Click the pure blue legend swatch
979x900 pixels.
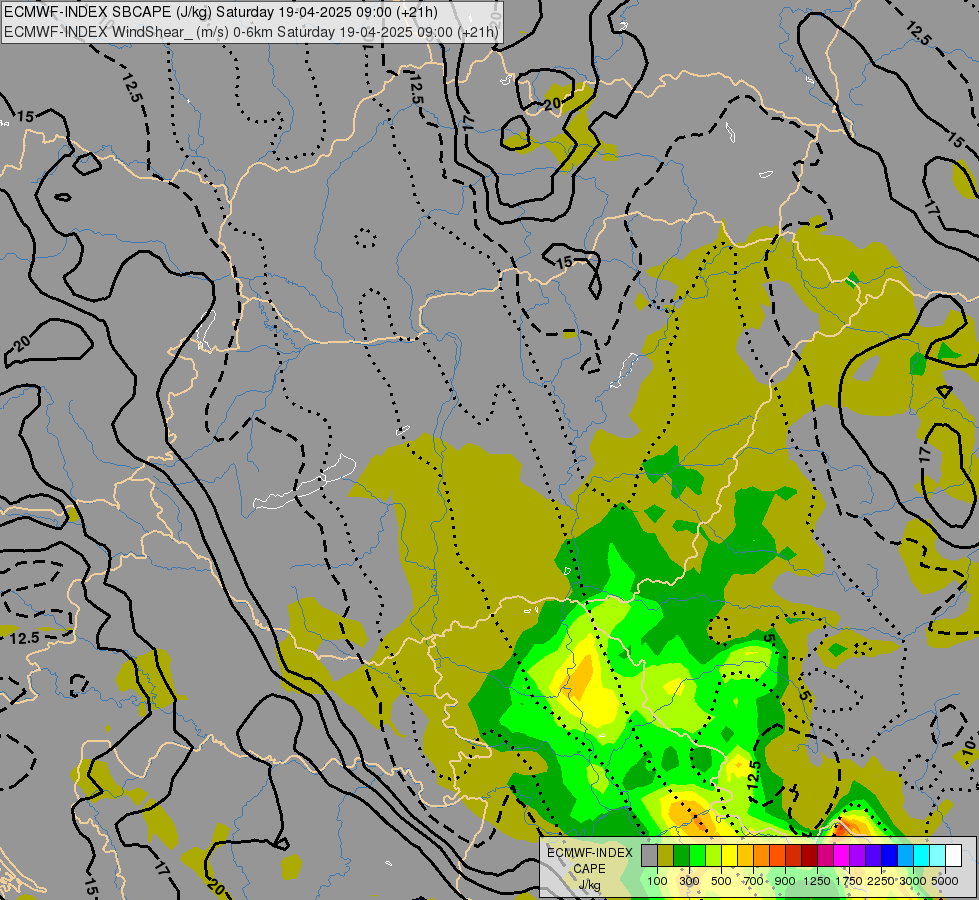pyautogui.click(x=890, y=855)
